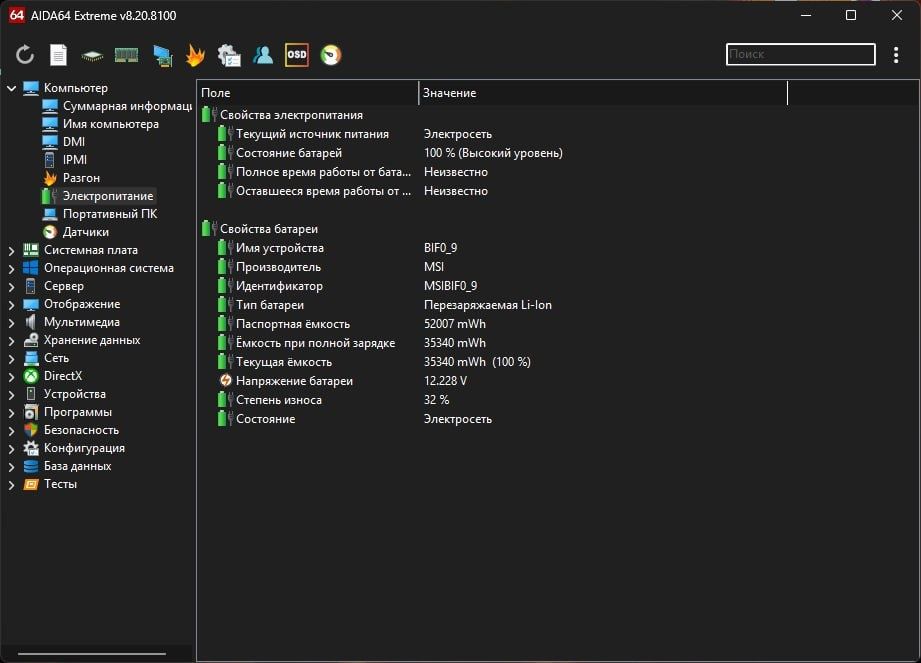The height and width of the screenshot is (663, 921).
Task: Open the CPU chip toolbar icon
Action: 92,56
